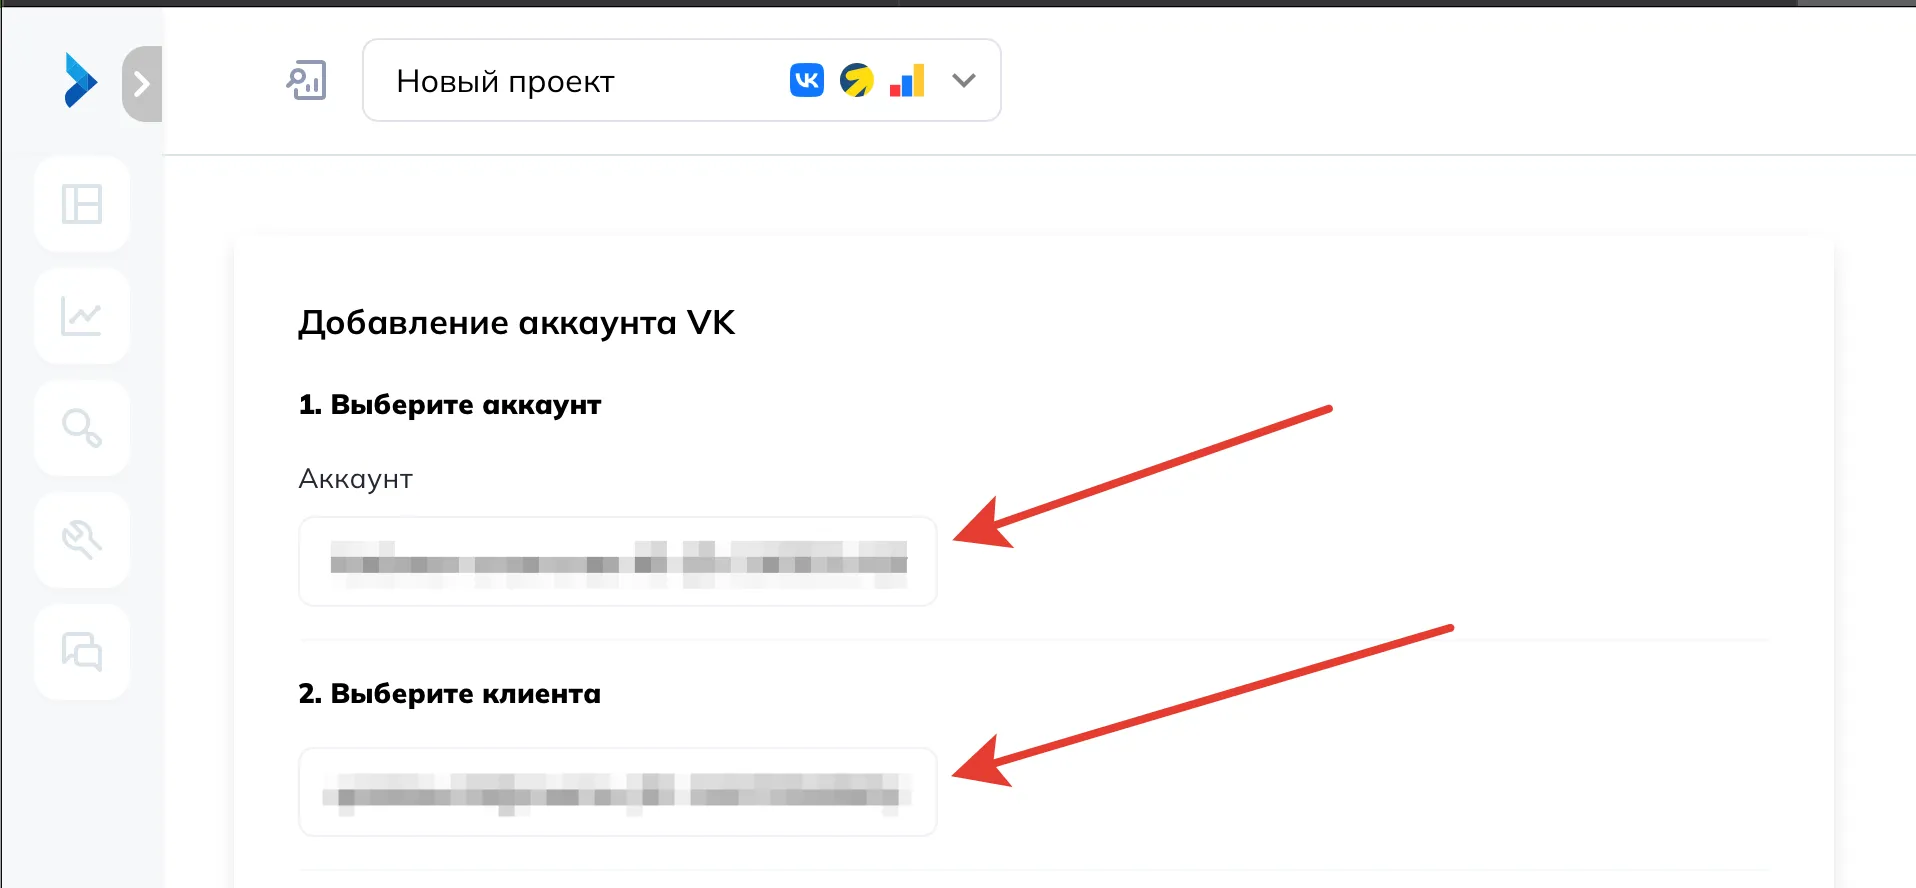The image size is (1916, 888).
Task: Open the magnifier search sidebar icon
Action: tap(82, 428)
